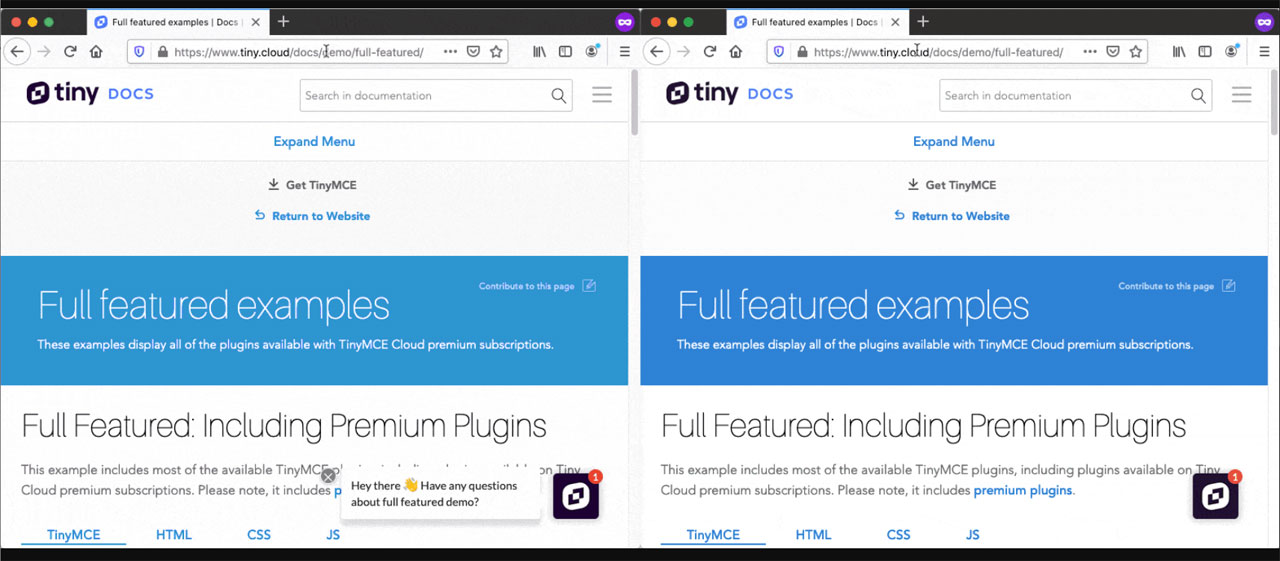Open new tab in right window
Viewport: 1280px width, 561px height.
coord(922,22)
